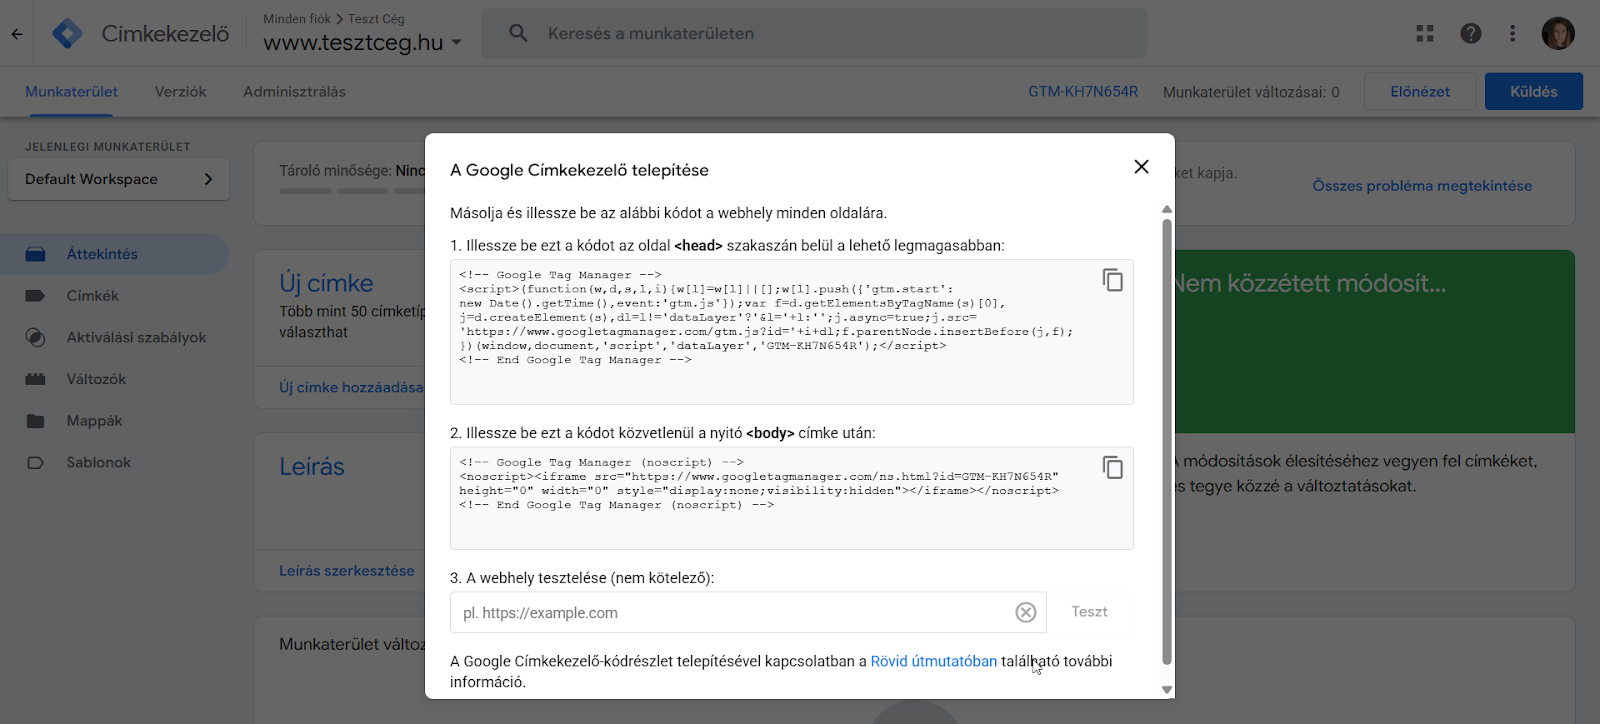Screen dimensions: 1600x724
Task: Click the Áttekintés sidebar icon
Action: point(36,254)
